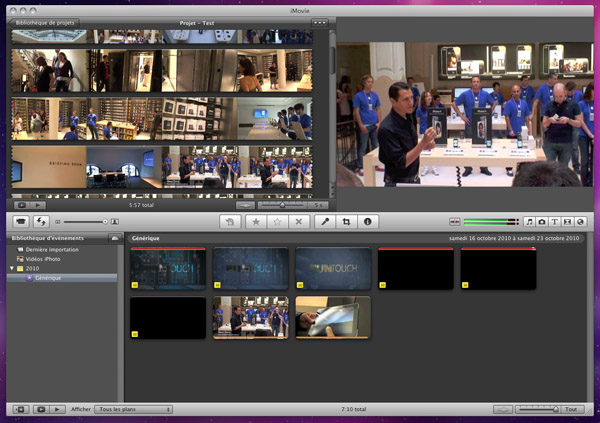Adjust the thumbnail size slider in toolbar
600x423 pixels.
(86, 222)
